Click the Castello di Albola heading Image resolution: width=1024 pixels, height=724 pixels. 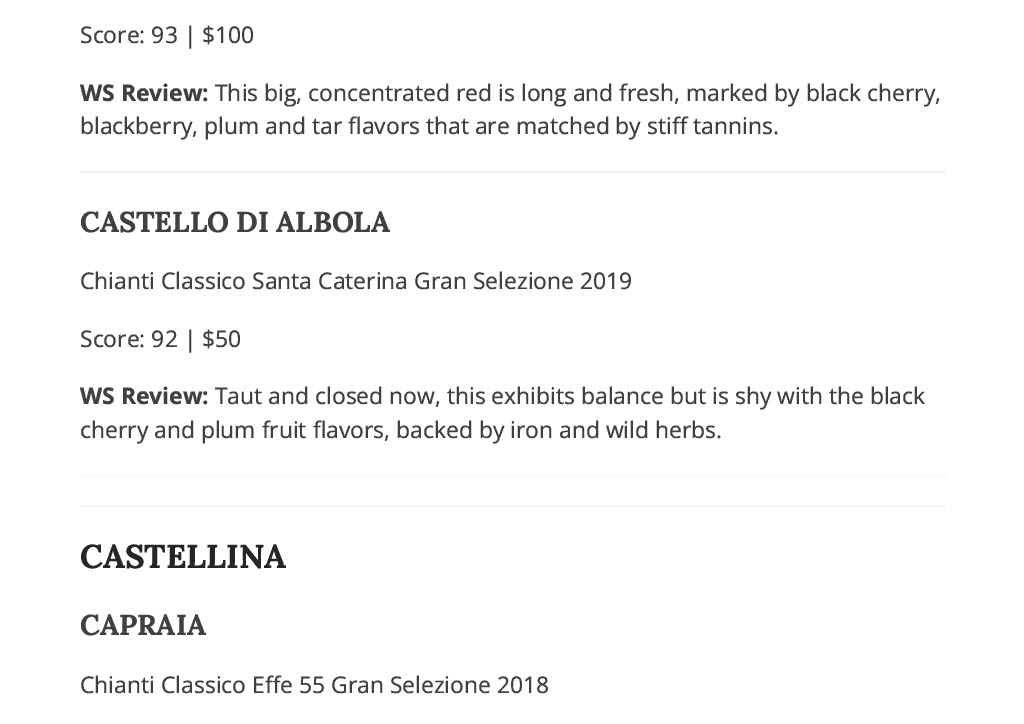tap(234, 223)
